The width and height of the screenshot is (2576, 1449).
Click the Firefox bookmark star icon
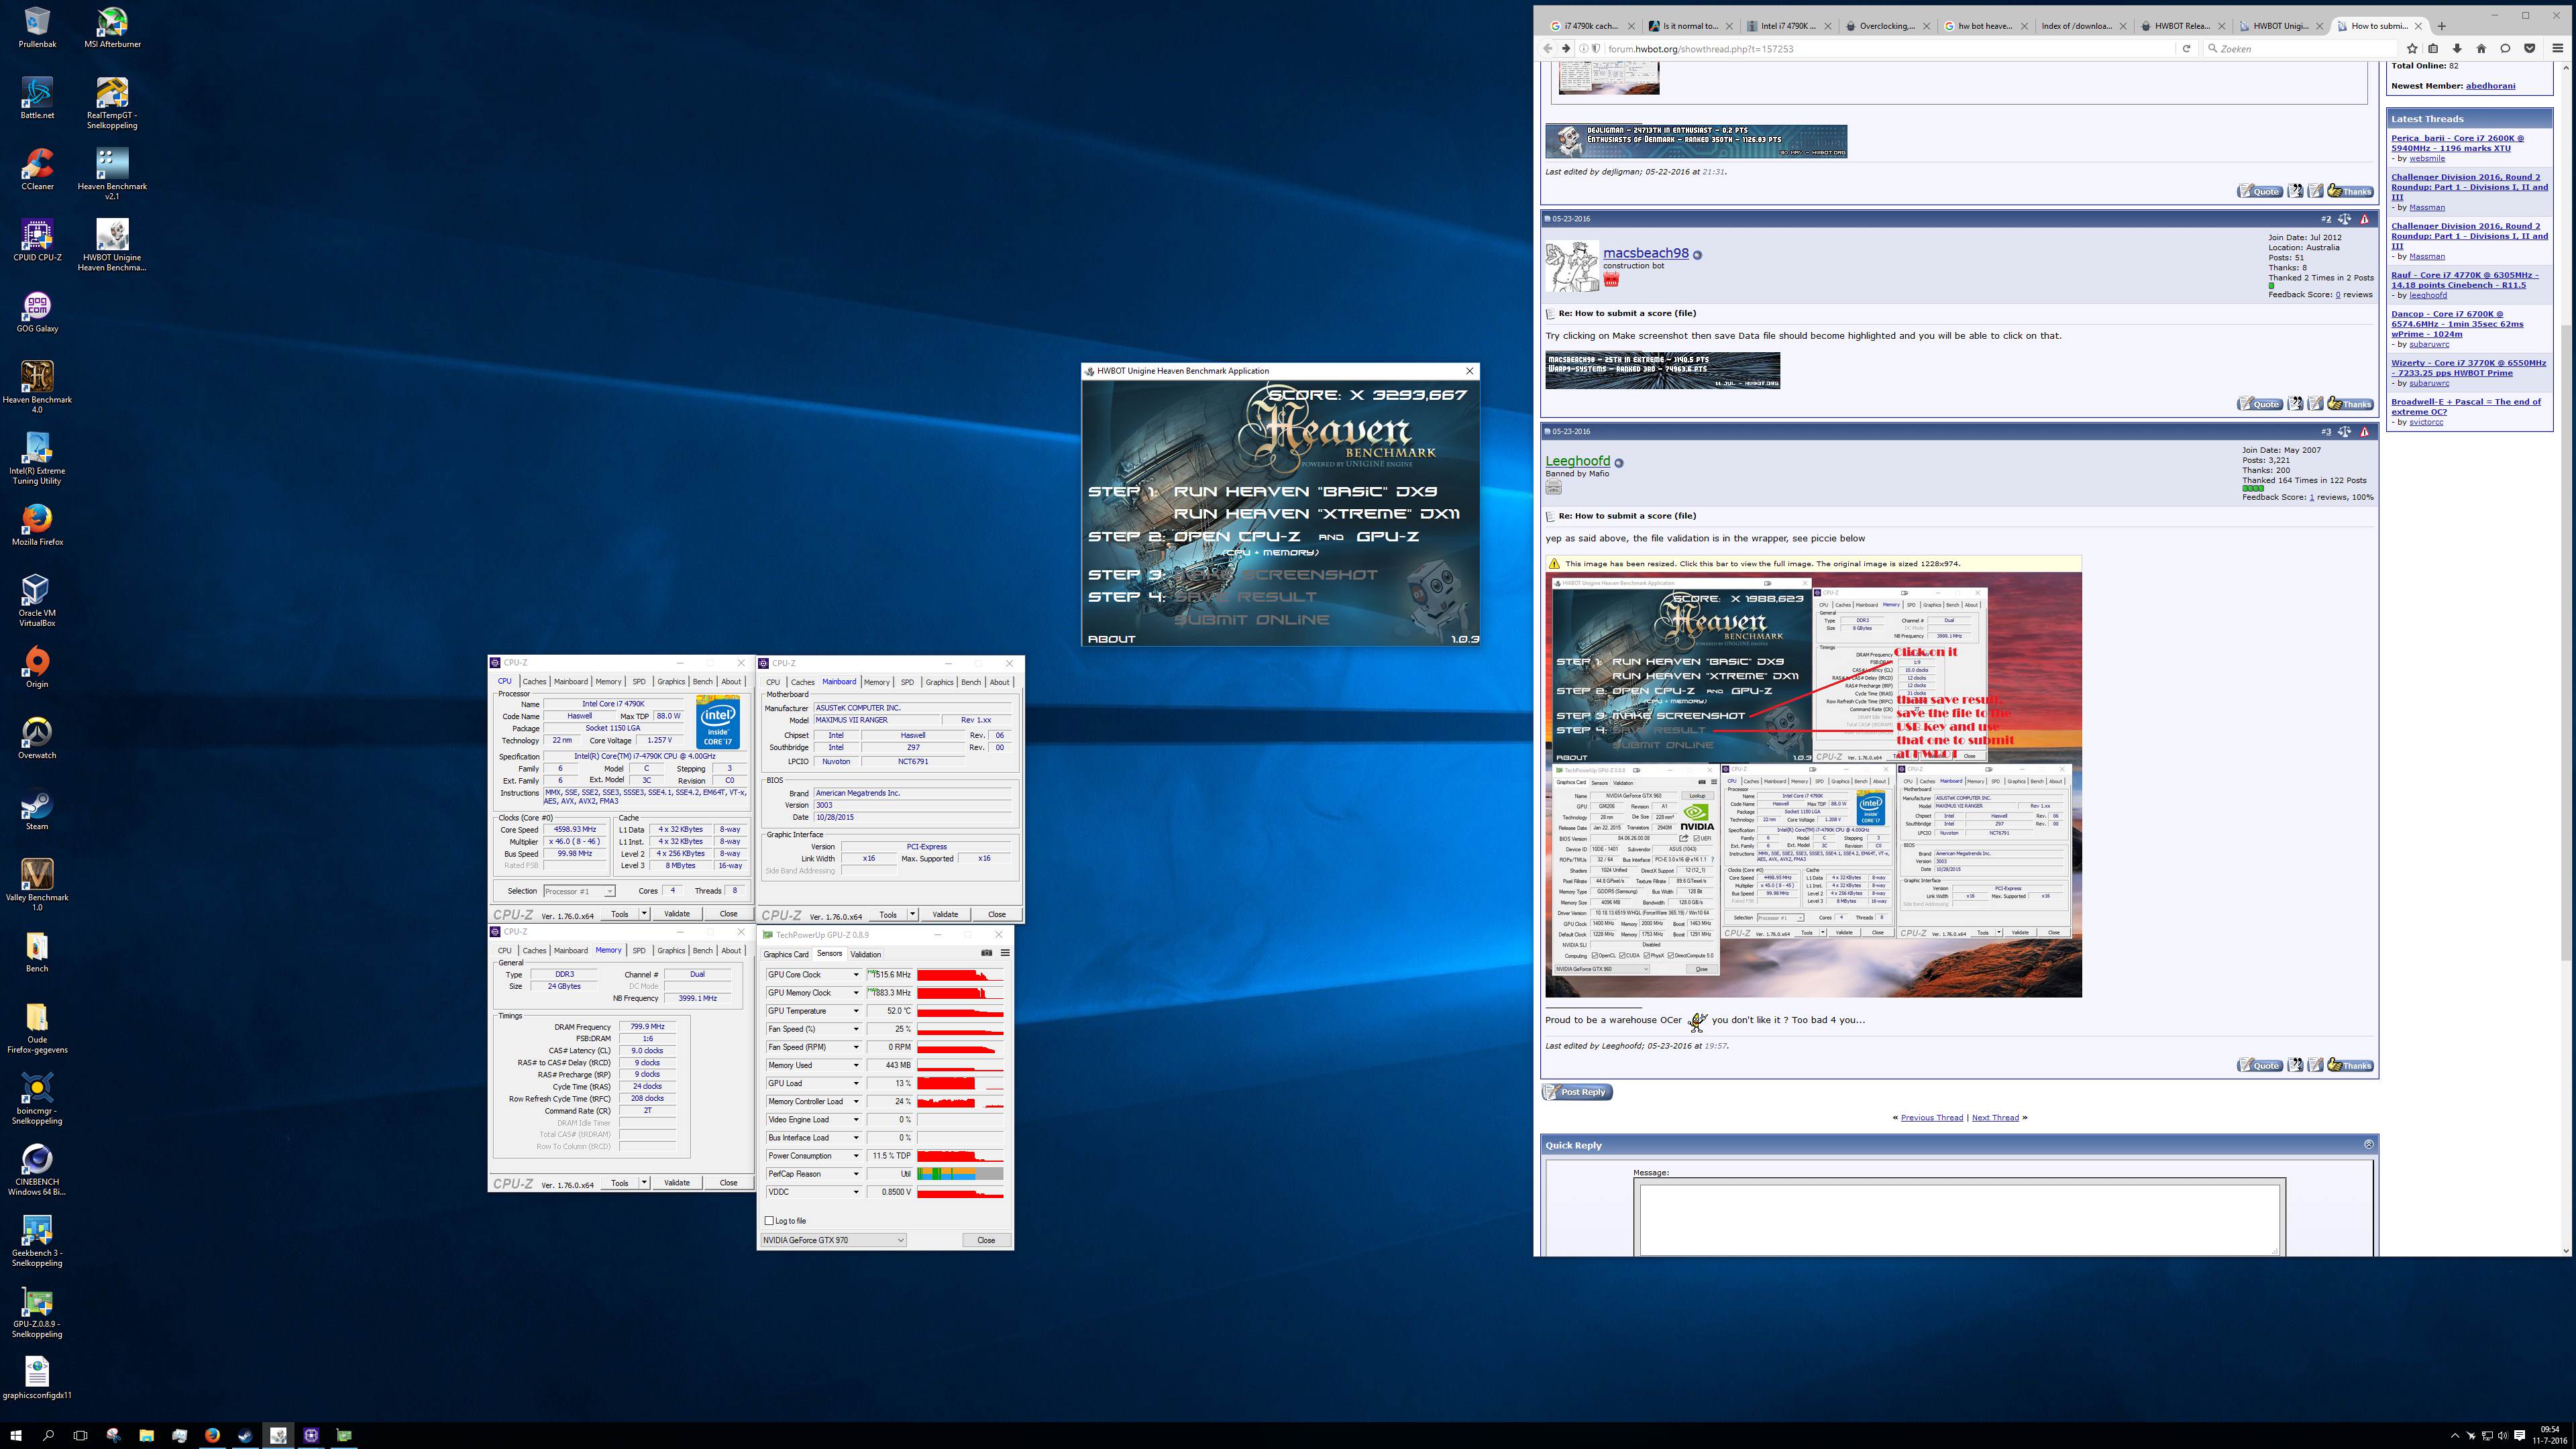coord(2412,48)
